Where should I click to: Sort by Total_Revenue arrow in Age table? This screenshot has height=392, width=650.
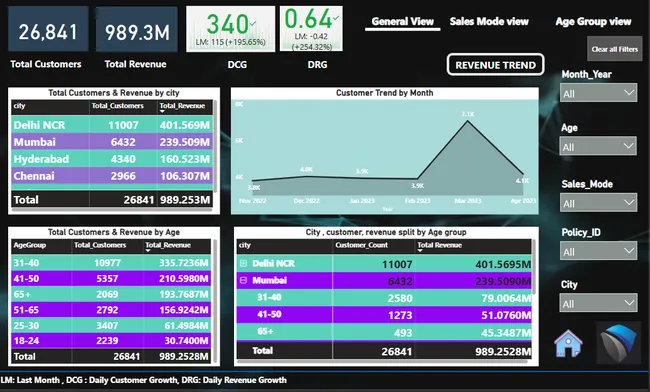pyautogui.click(x=148, y=251)
